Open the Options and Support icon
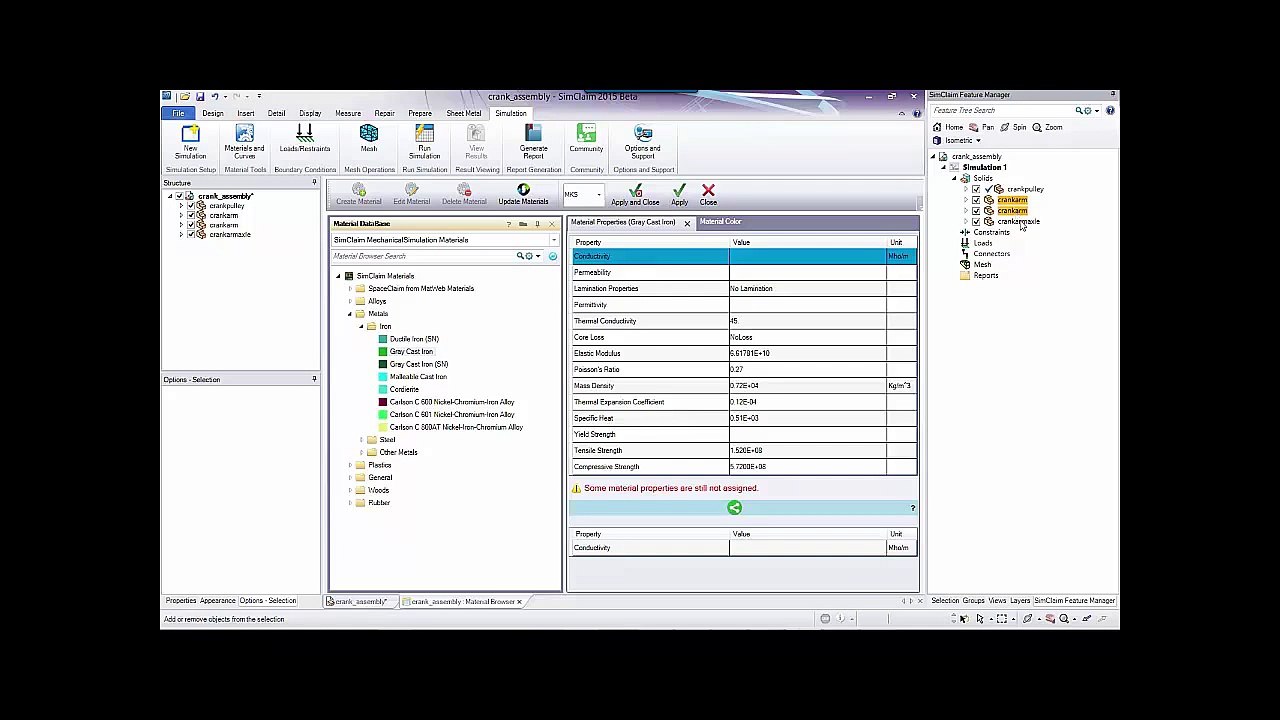 (642, 134)
